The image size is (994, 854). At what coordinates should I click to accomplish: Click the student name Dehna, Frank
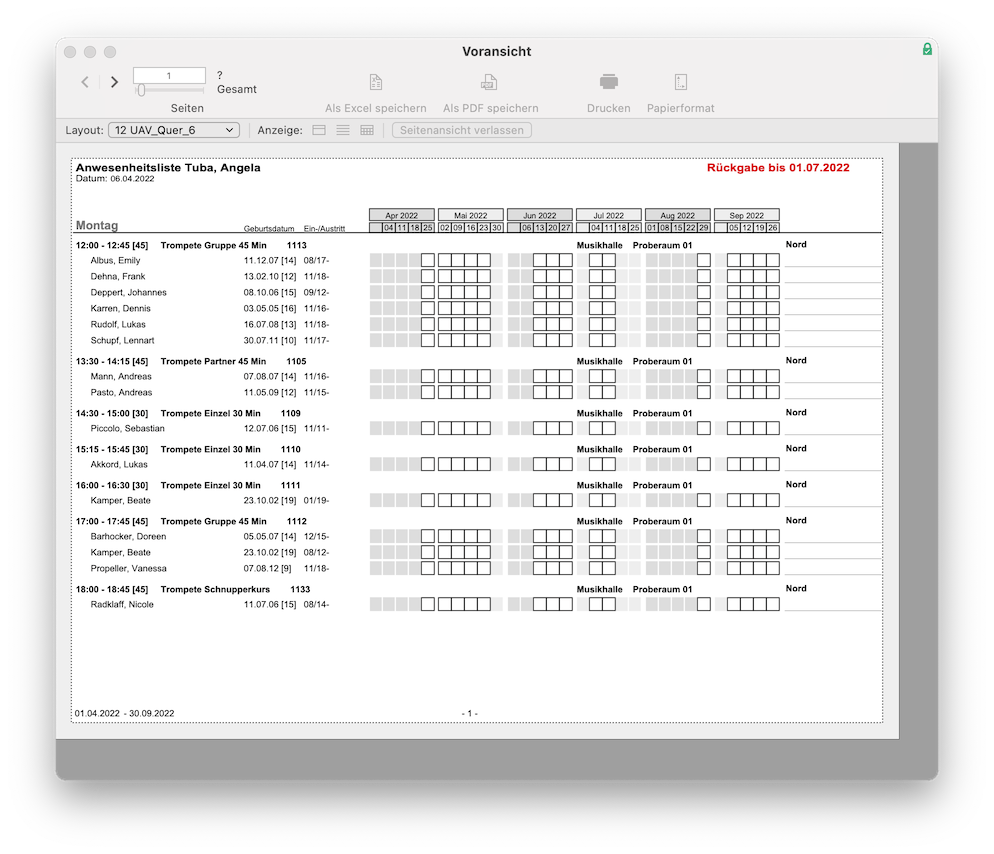coord(118,276)
